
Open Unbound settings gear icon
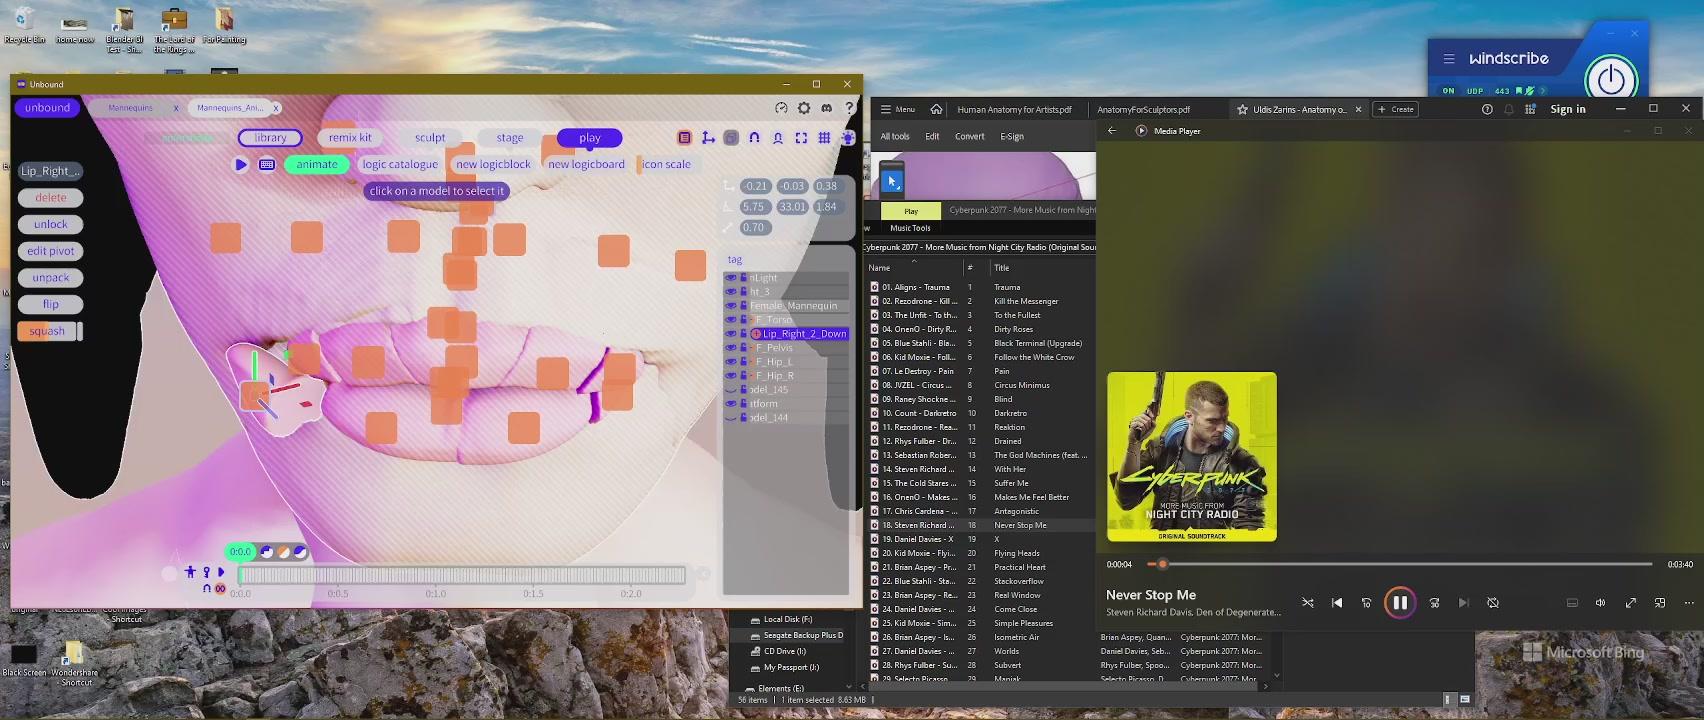804,108
